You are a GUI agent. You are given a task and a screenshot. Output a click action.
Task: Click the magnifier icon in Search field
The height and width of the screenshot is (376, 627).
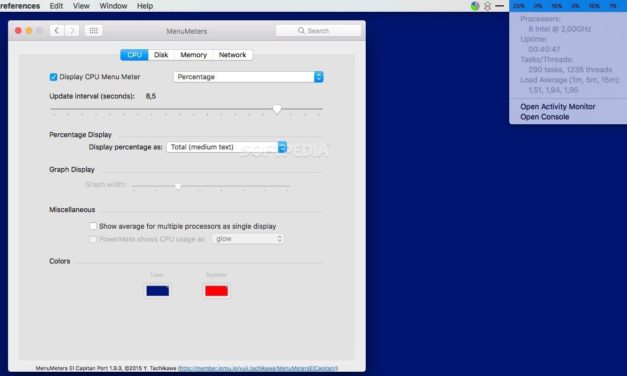pyautogui.click(x=301, y=31)
